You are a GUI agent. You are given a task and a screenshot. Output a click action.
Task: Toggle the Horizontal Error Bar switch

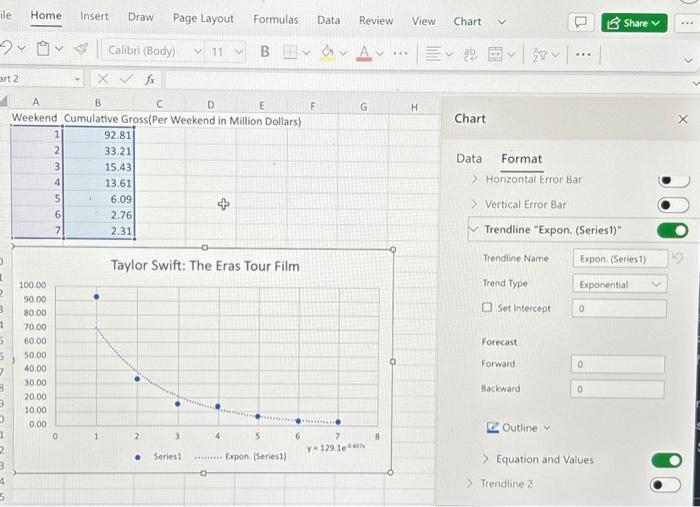coord(673,180)
